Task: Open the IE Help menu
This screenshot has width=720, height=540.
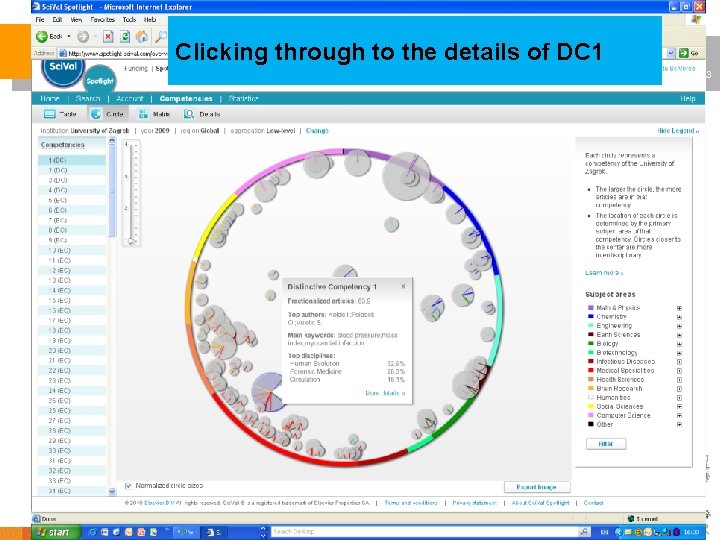Action: pyautogui.click(x=150, y=20)
